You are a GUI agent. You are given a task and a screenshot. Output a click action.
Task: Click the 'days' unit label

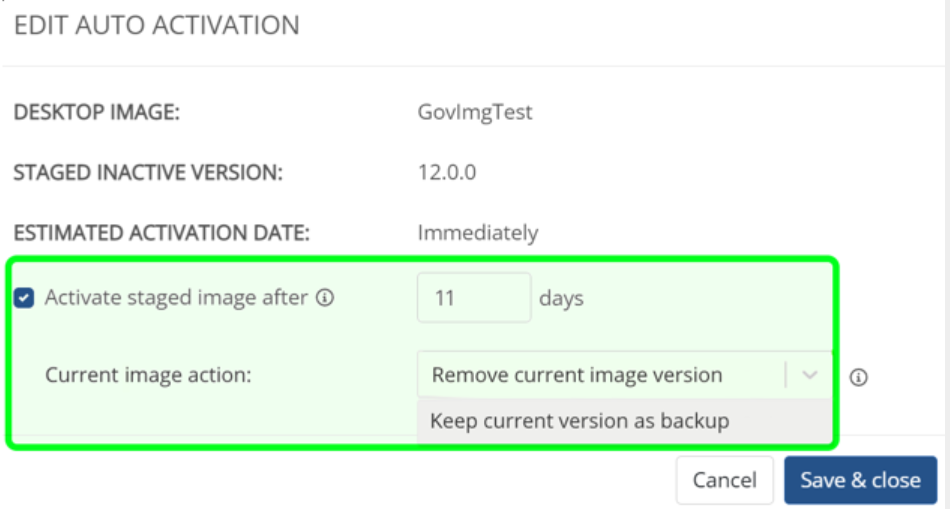coord(561,298)
